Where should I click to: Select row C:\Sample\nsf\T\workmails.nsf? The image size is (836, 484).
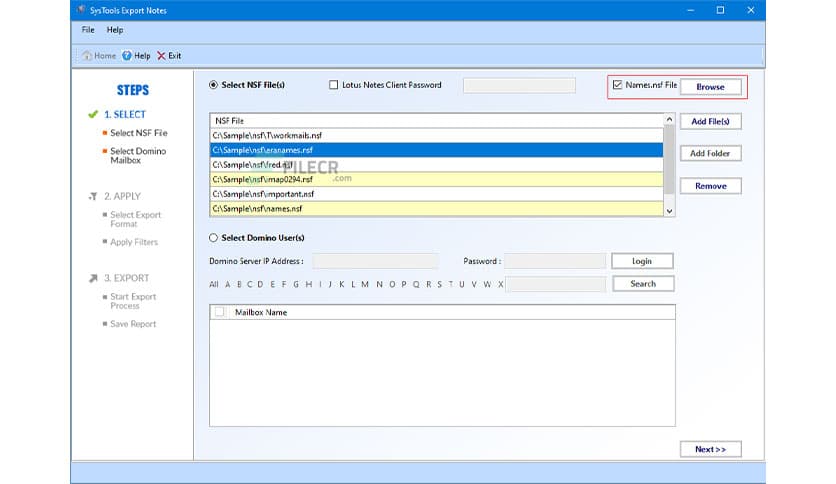click(437, 136)
